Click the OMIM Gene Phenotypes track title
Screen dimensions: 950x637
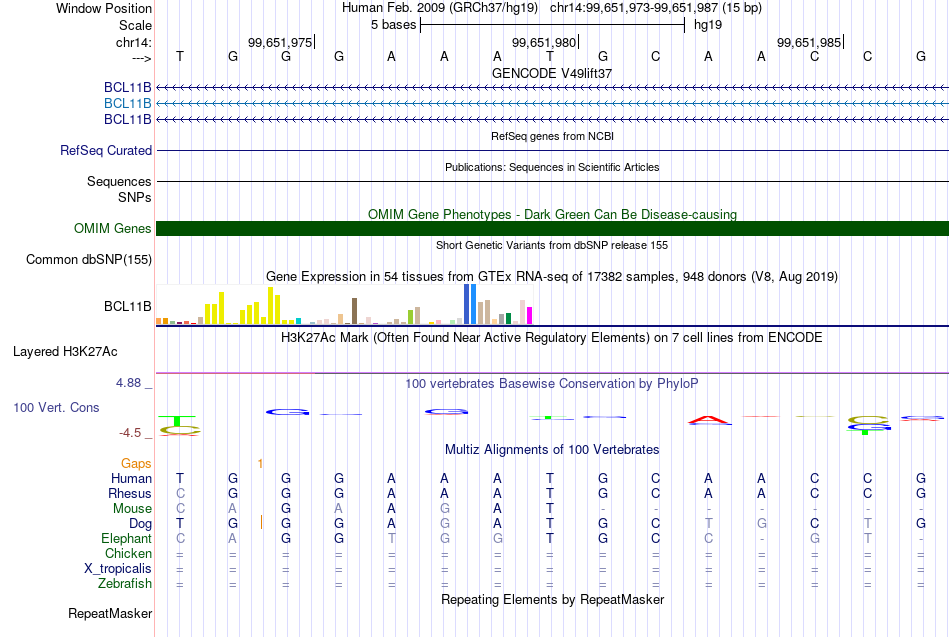click(x=552, y=215)
